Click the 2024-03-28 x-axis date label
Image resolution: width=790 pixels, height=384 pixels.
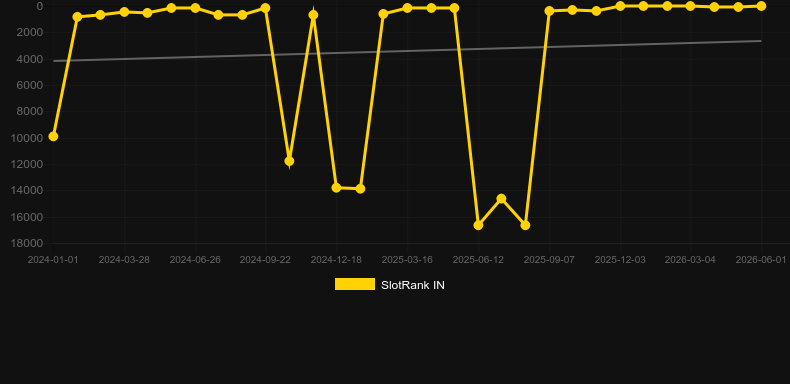pyautogui.click(x=124, y=260)
